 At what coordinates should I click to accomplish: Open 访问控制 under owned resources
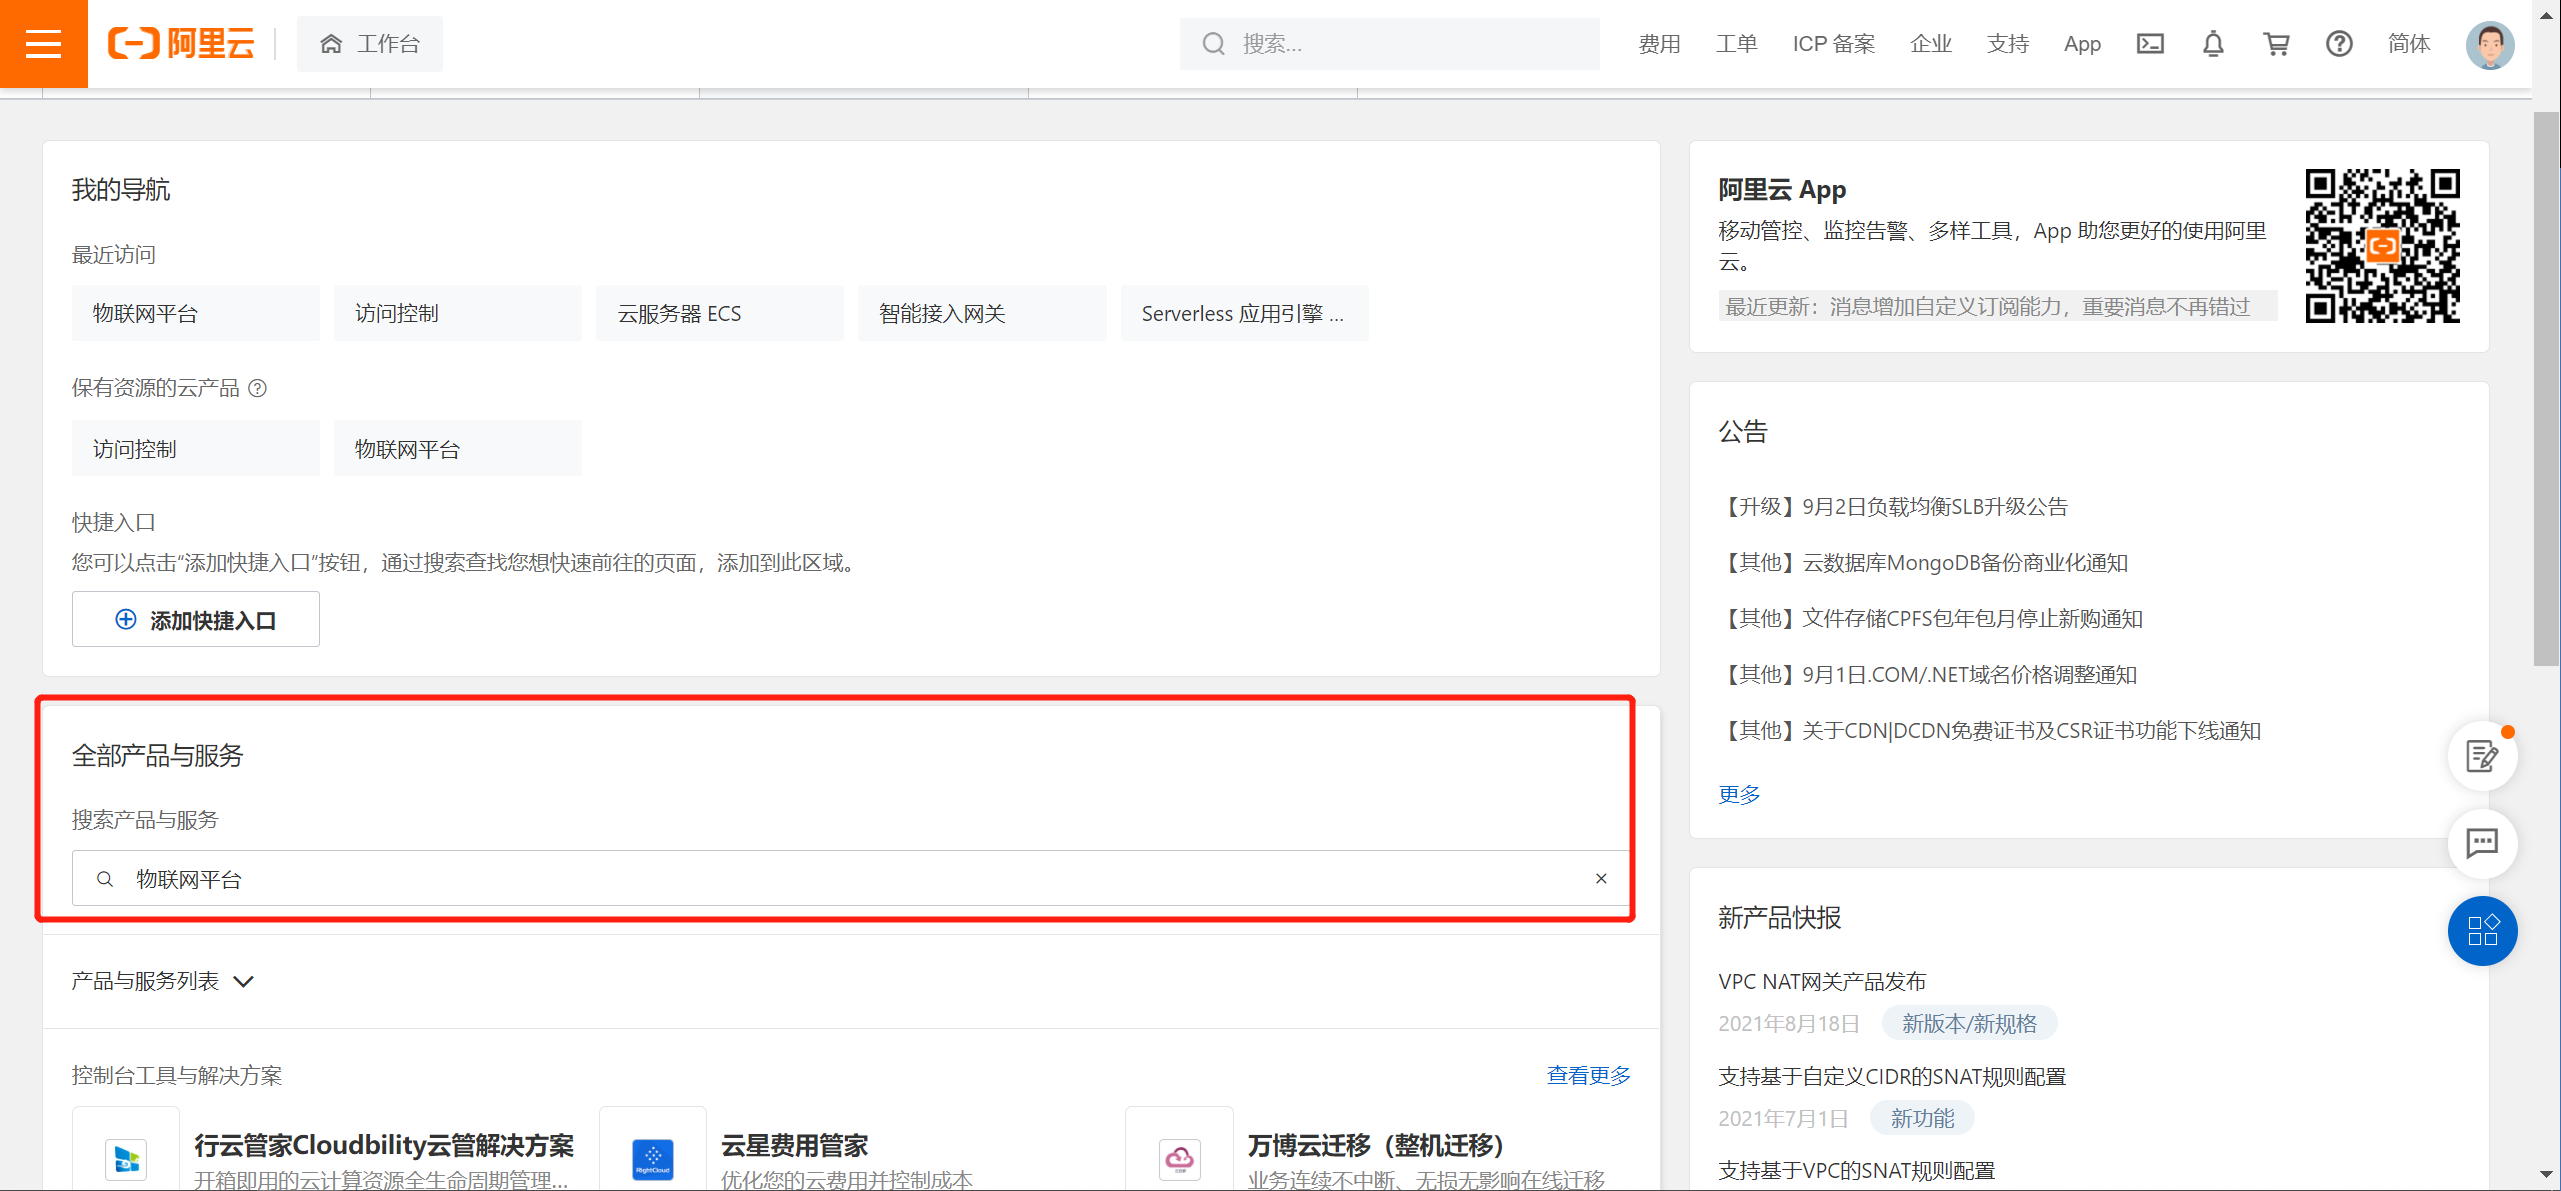pyautogui.click(x=196, y=448)
